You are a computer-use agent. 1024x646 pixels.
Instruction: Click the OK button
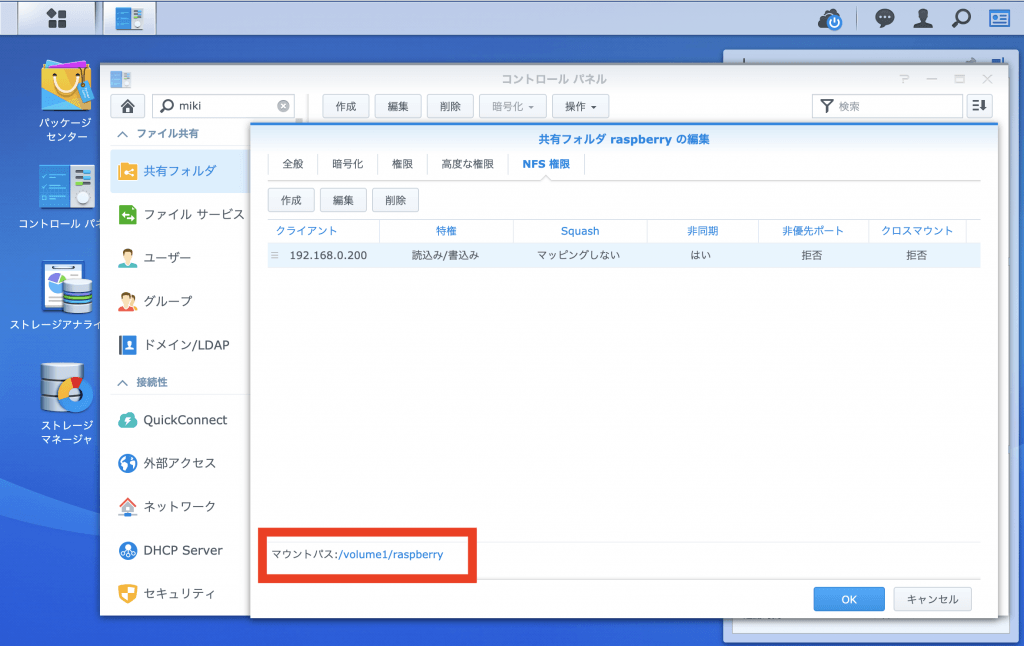848,598
